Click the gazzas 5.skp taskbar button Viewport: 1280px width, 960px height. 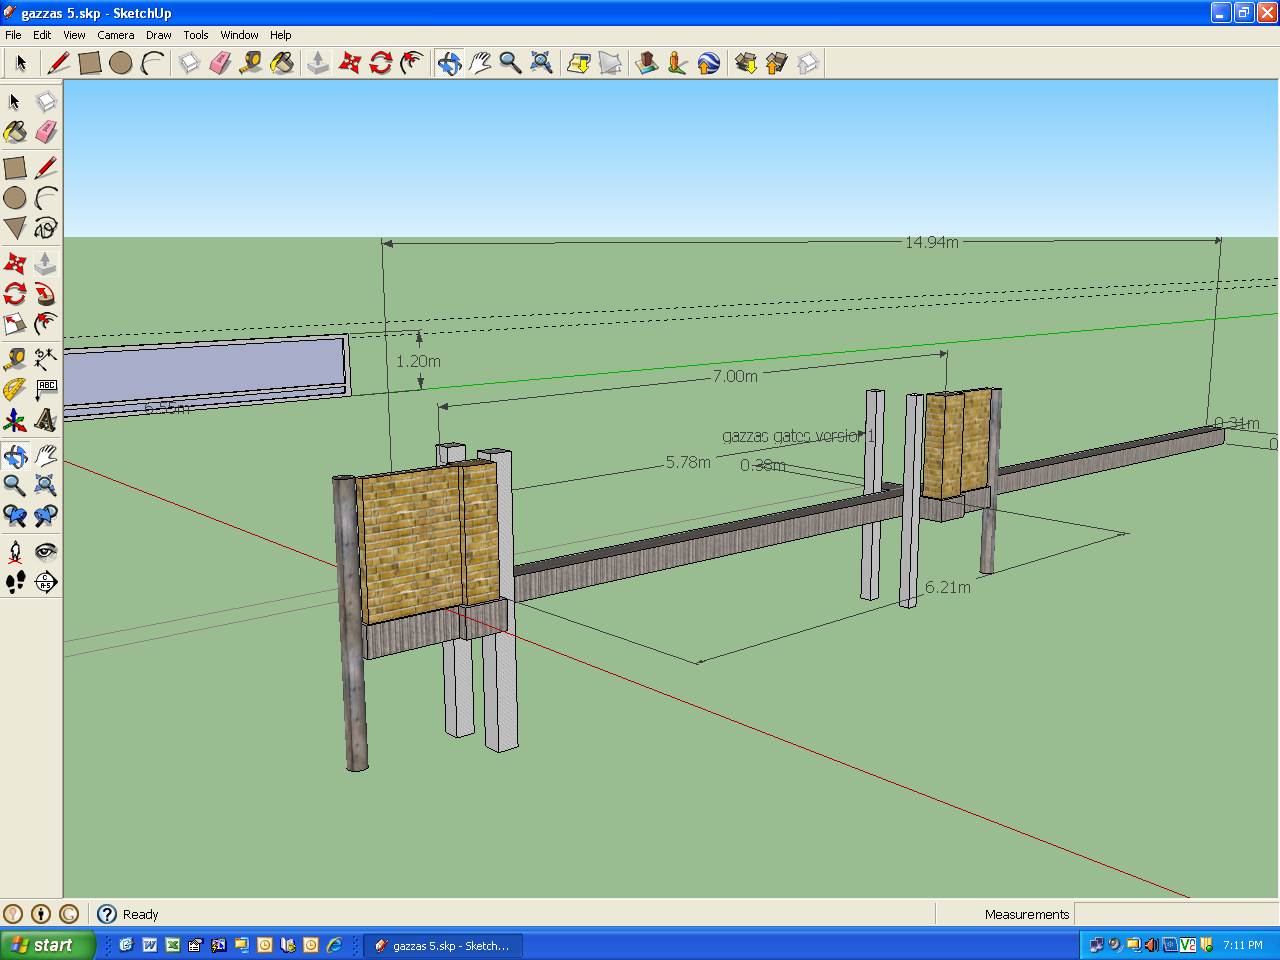[443, 945]
